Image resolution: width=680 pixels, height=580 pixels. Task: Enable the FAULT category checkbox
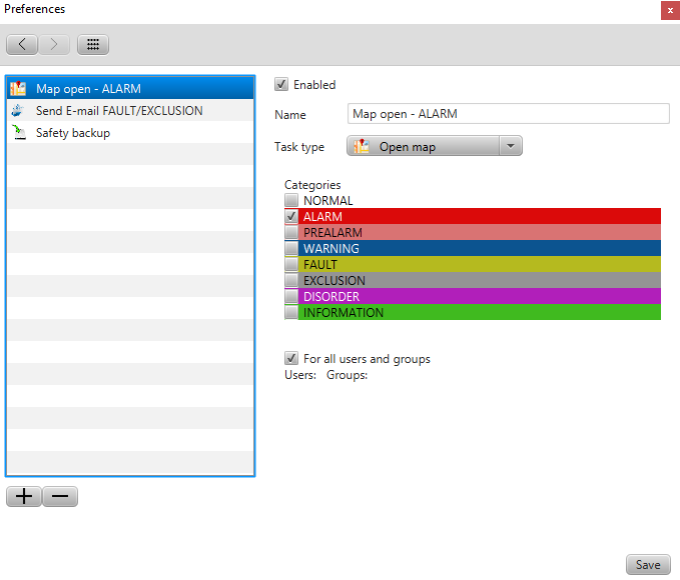(291, 264)
